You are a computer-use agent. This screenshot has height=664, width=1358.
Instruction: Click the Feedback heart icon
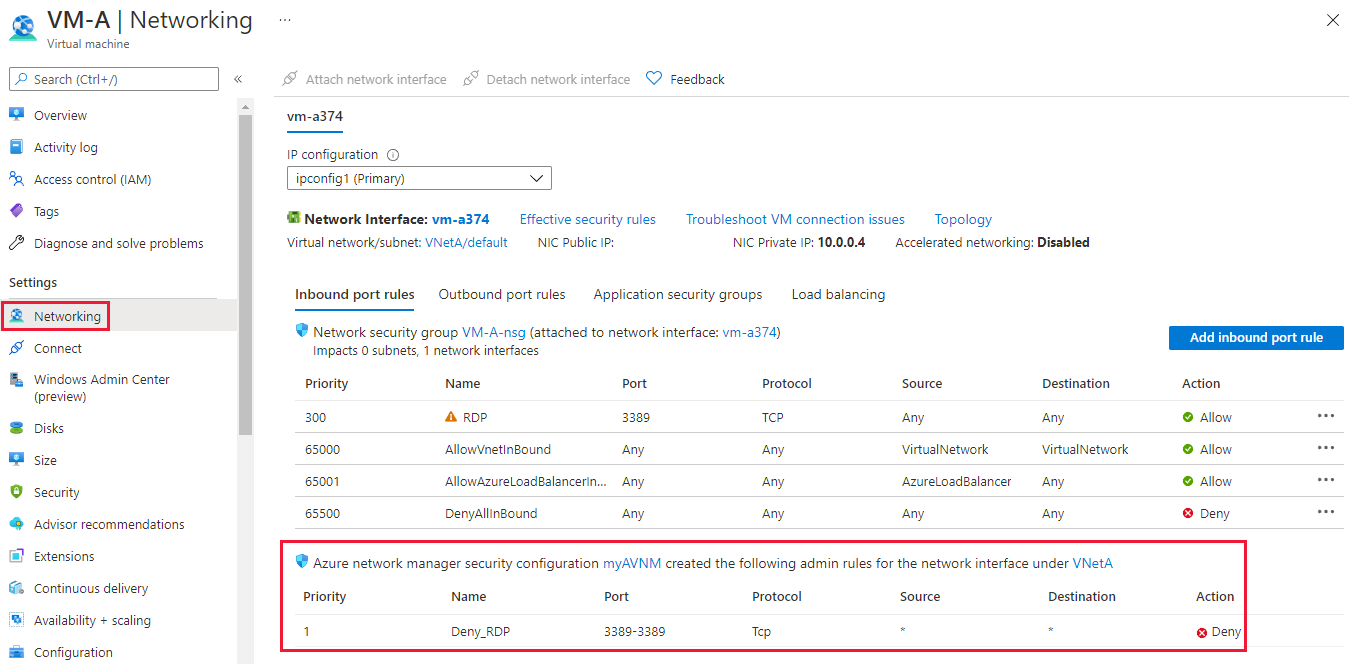click(x=654, y=79)
